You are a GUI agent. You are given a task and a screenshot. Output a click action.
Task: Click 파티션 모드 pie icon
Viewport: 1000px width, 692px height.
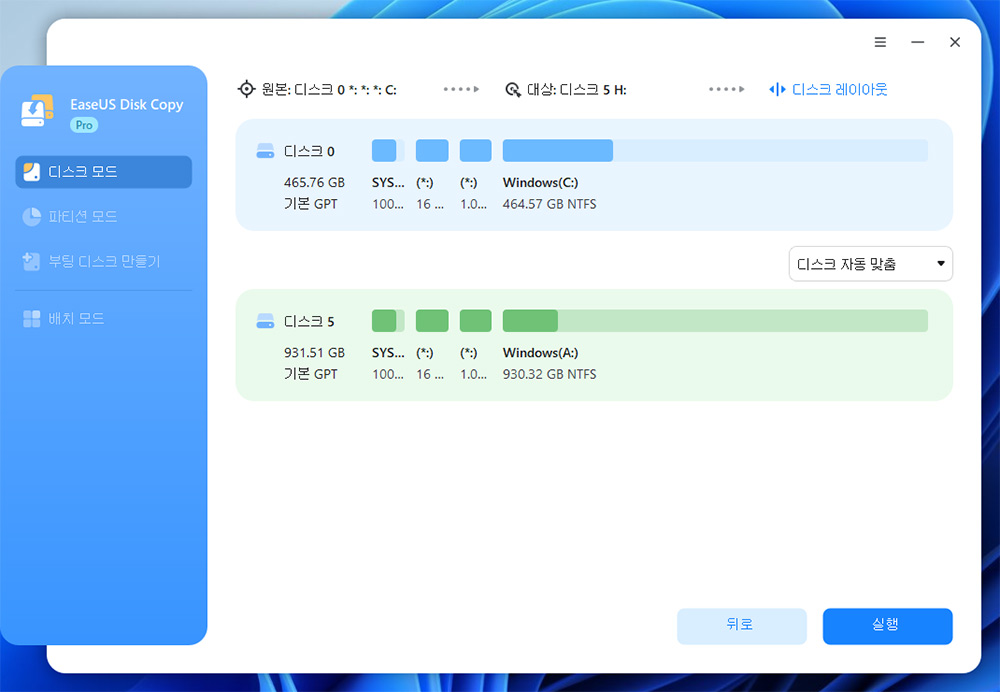[x=32, y=217]
